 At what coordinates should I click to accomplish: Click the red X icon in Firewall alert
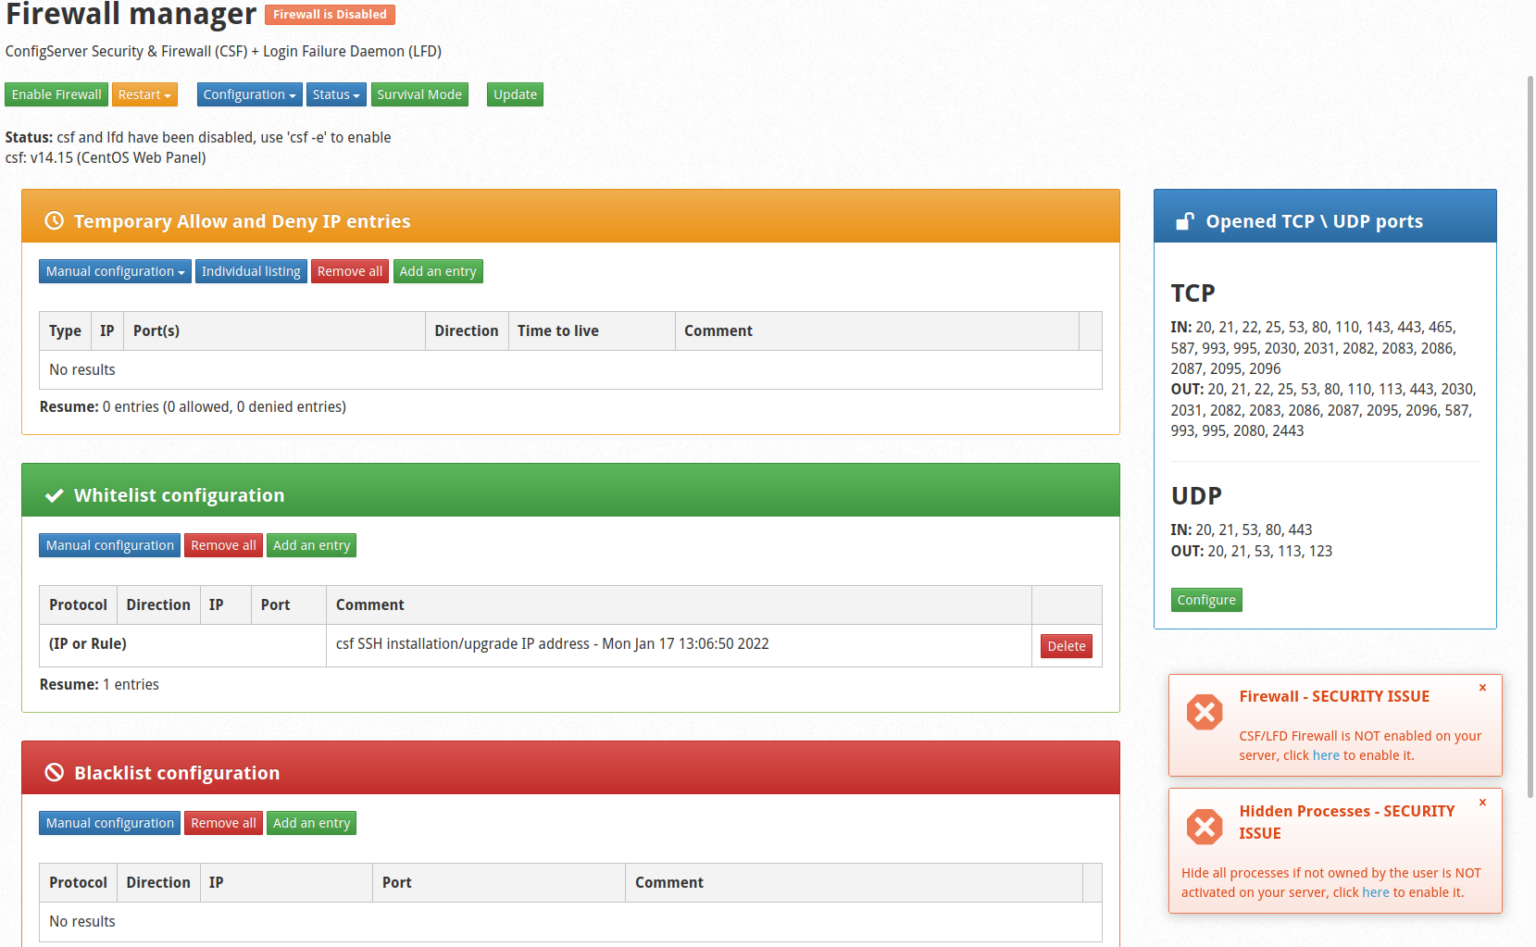pyautogui.click(x=1204, y=712)
